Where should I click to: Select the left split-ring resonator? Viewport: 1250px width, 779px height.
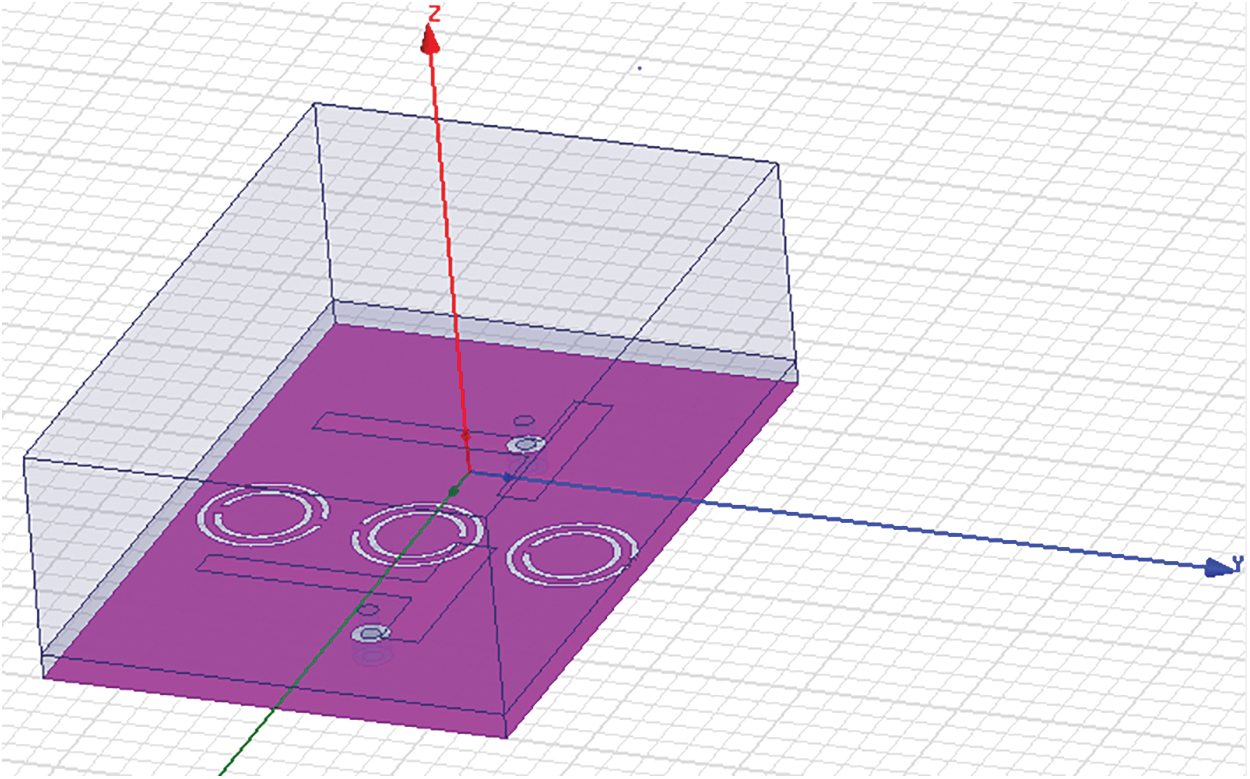pyautogui.click(x=262, y=517)
